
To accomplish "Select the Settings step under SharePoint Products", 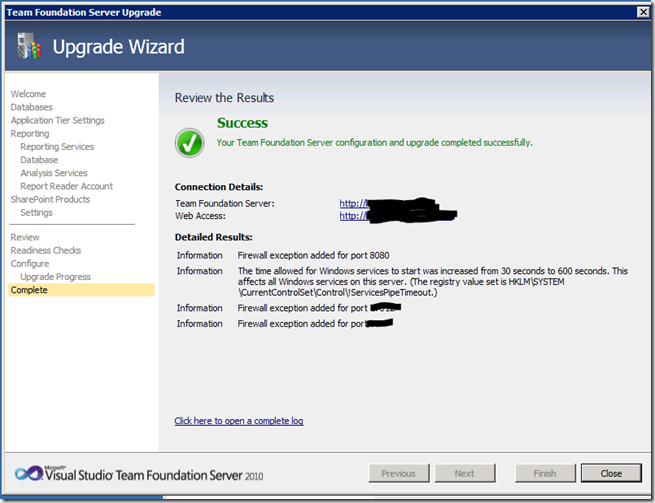I will point(36,213).
